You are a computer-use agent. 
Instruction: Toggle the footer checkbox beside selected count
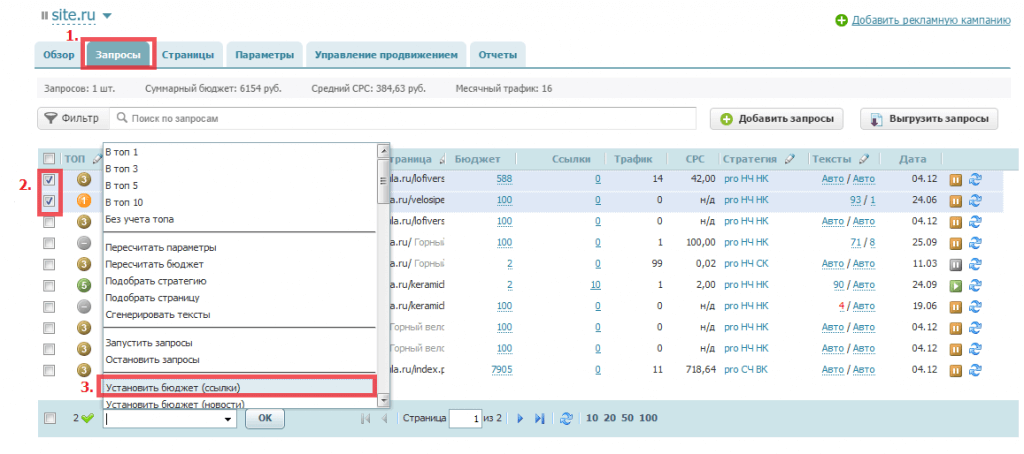tap(49, 418)
